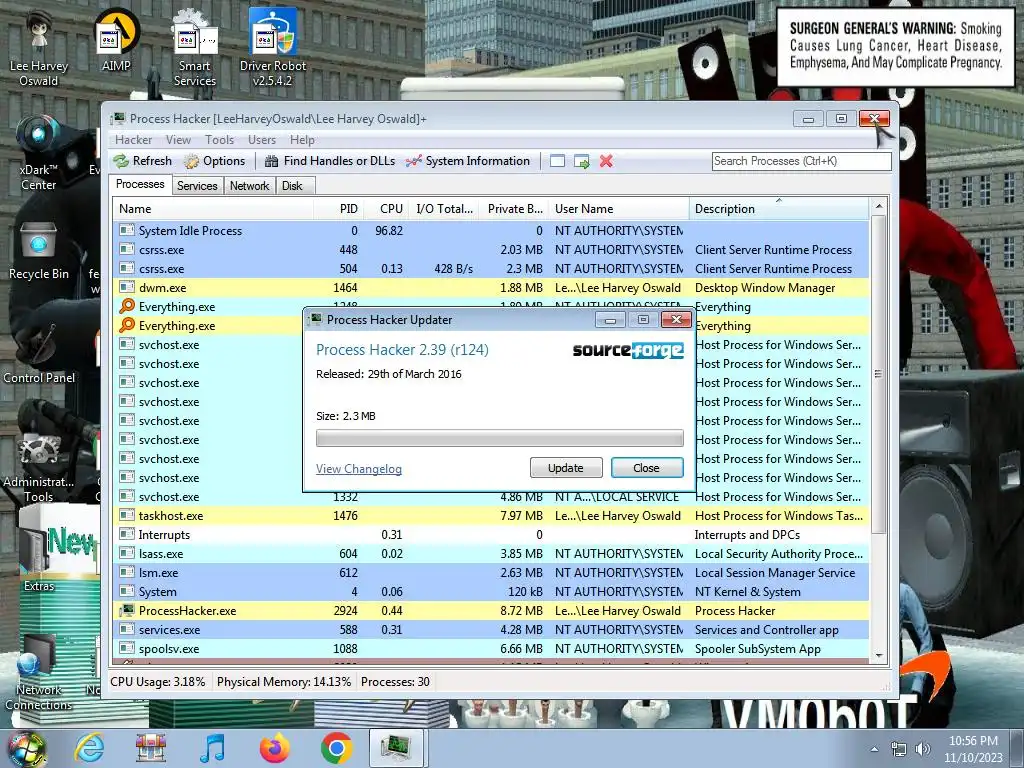Select the lsm.exe process row
This screenshot has height=768, width=1024.
[492, 572]
